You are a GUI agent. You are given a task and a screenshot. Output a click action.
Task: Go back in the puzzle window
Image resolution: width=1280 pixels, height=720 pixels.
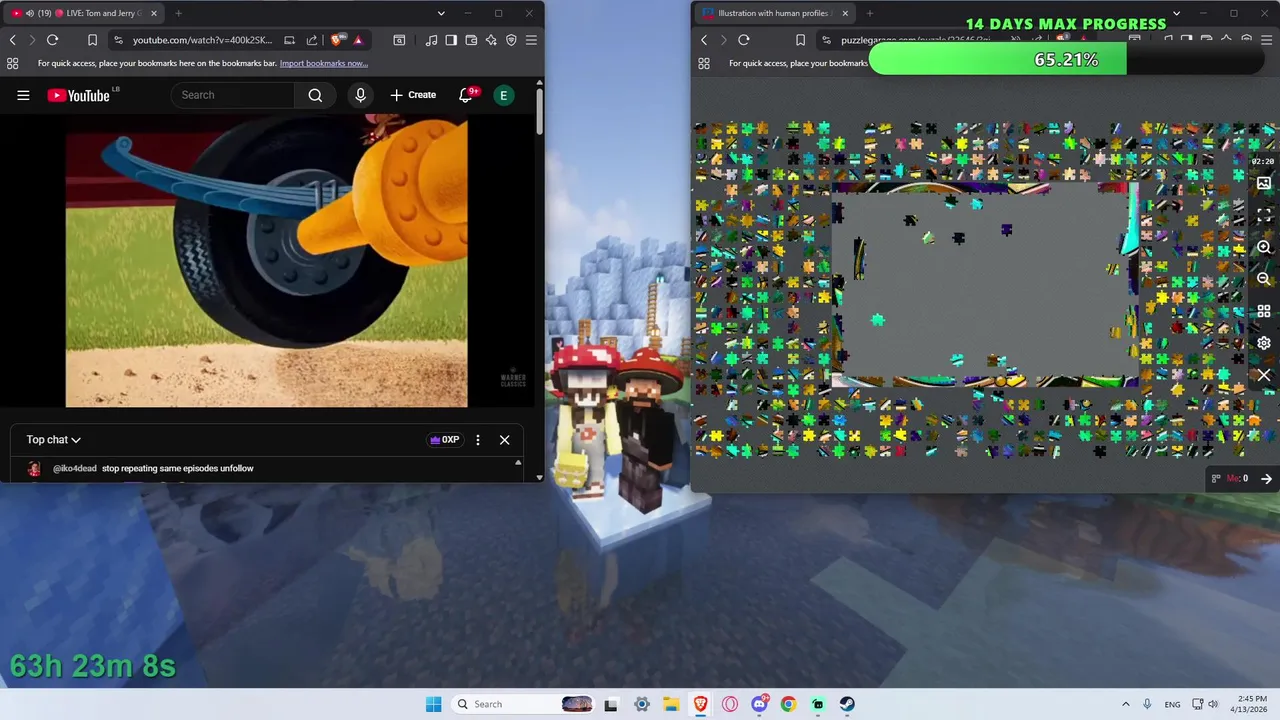pyautogui.click(x=704, y=40)
